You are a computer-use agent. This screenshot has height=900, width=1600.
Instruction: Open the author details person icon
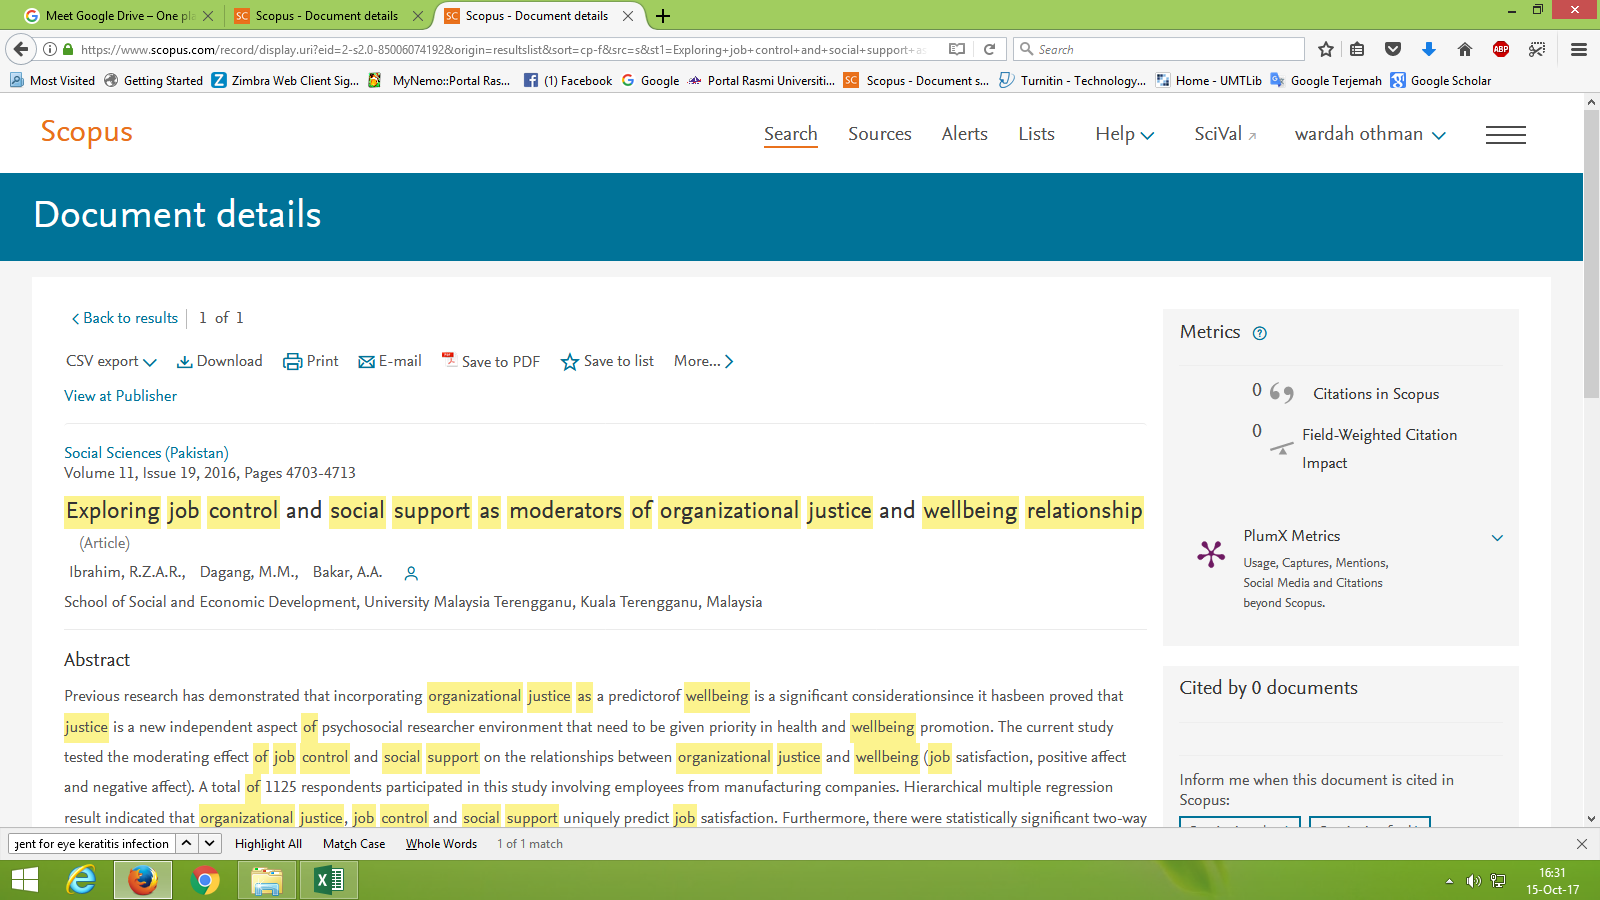411,573
